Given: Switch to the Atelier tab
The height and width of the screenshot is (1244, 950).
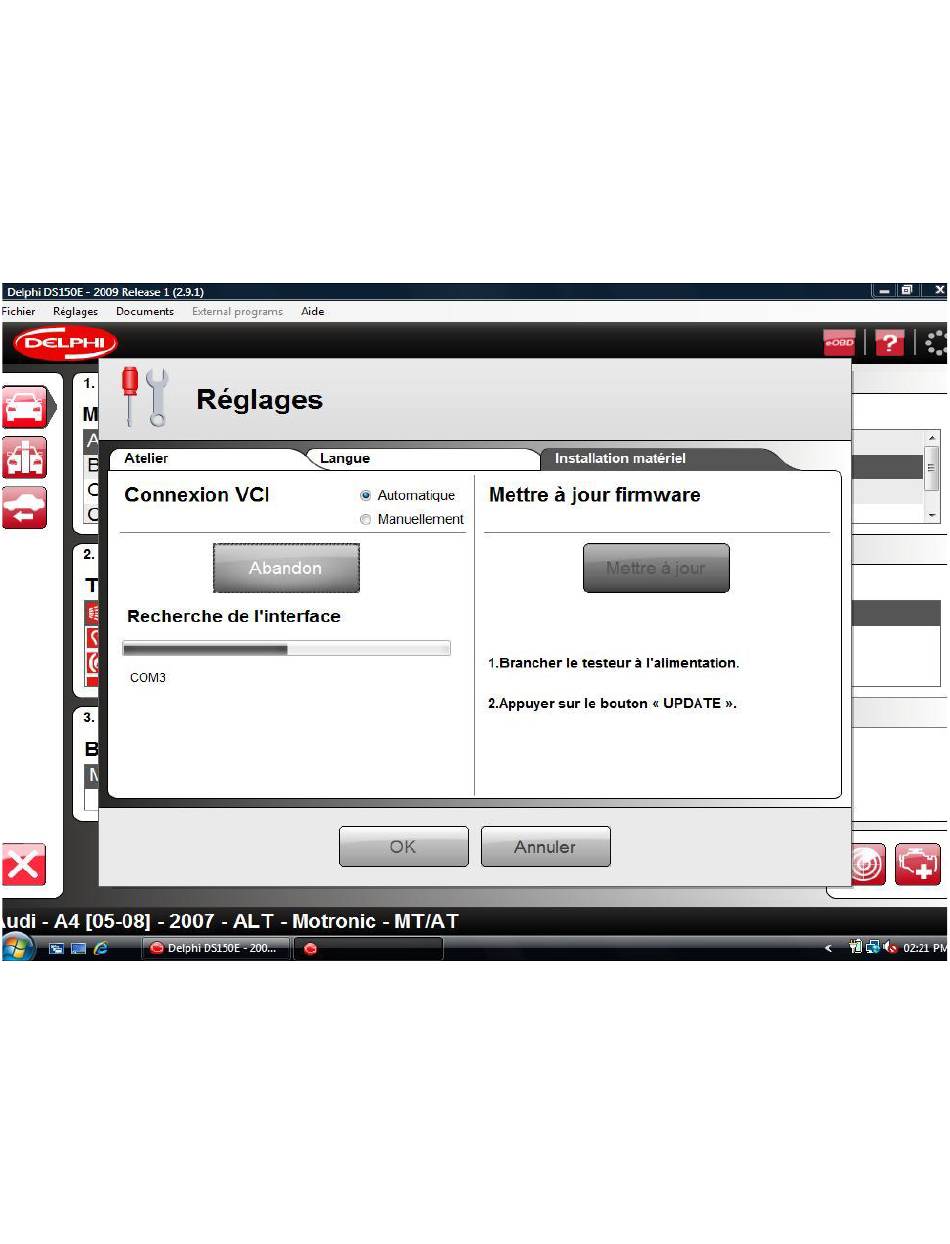Looking at the screenshot, I should tap(146, 458).
